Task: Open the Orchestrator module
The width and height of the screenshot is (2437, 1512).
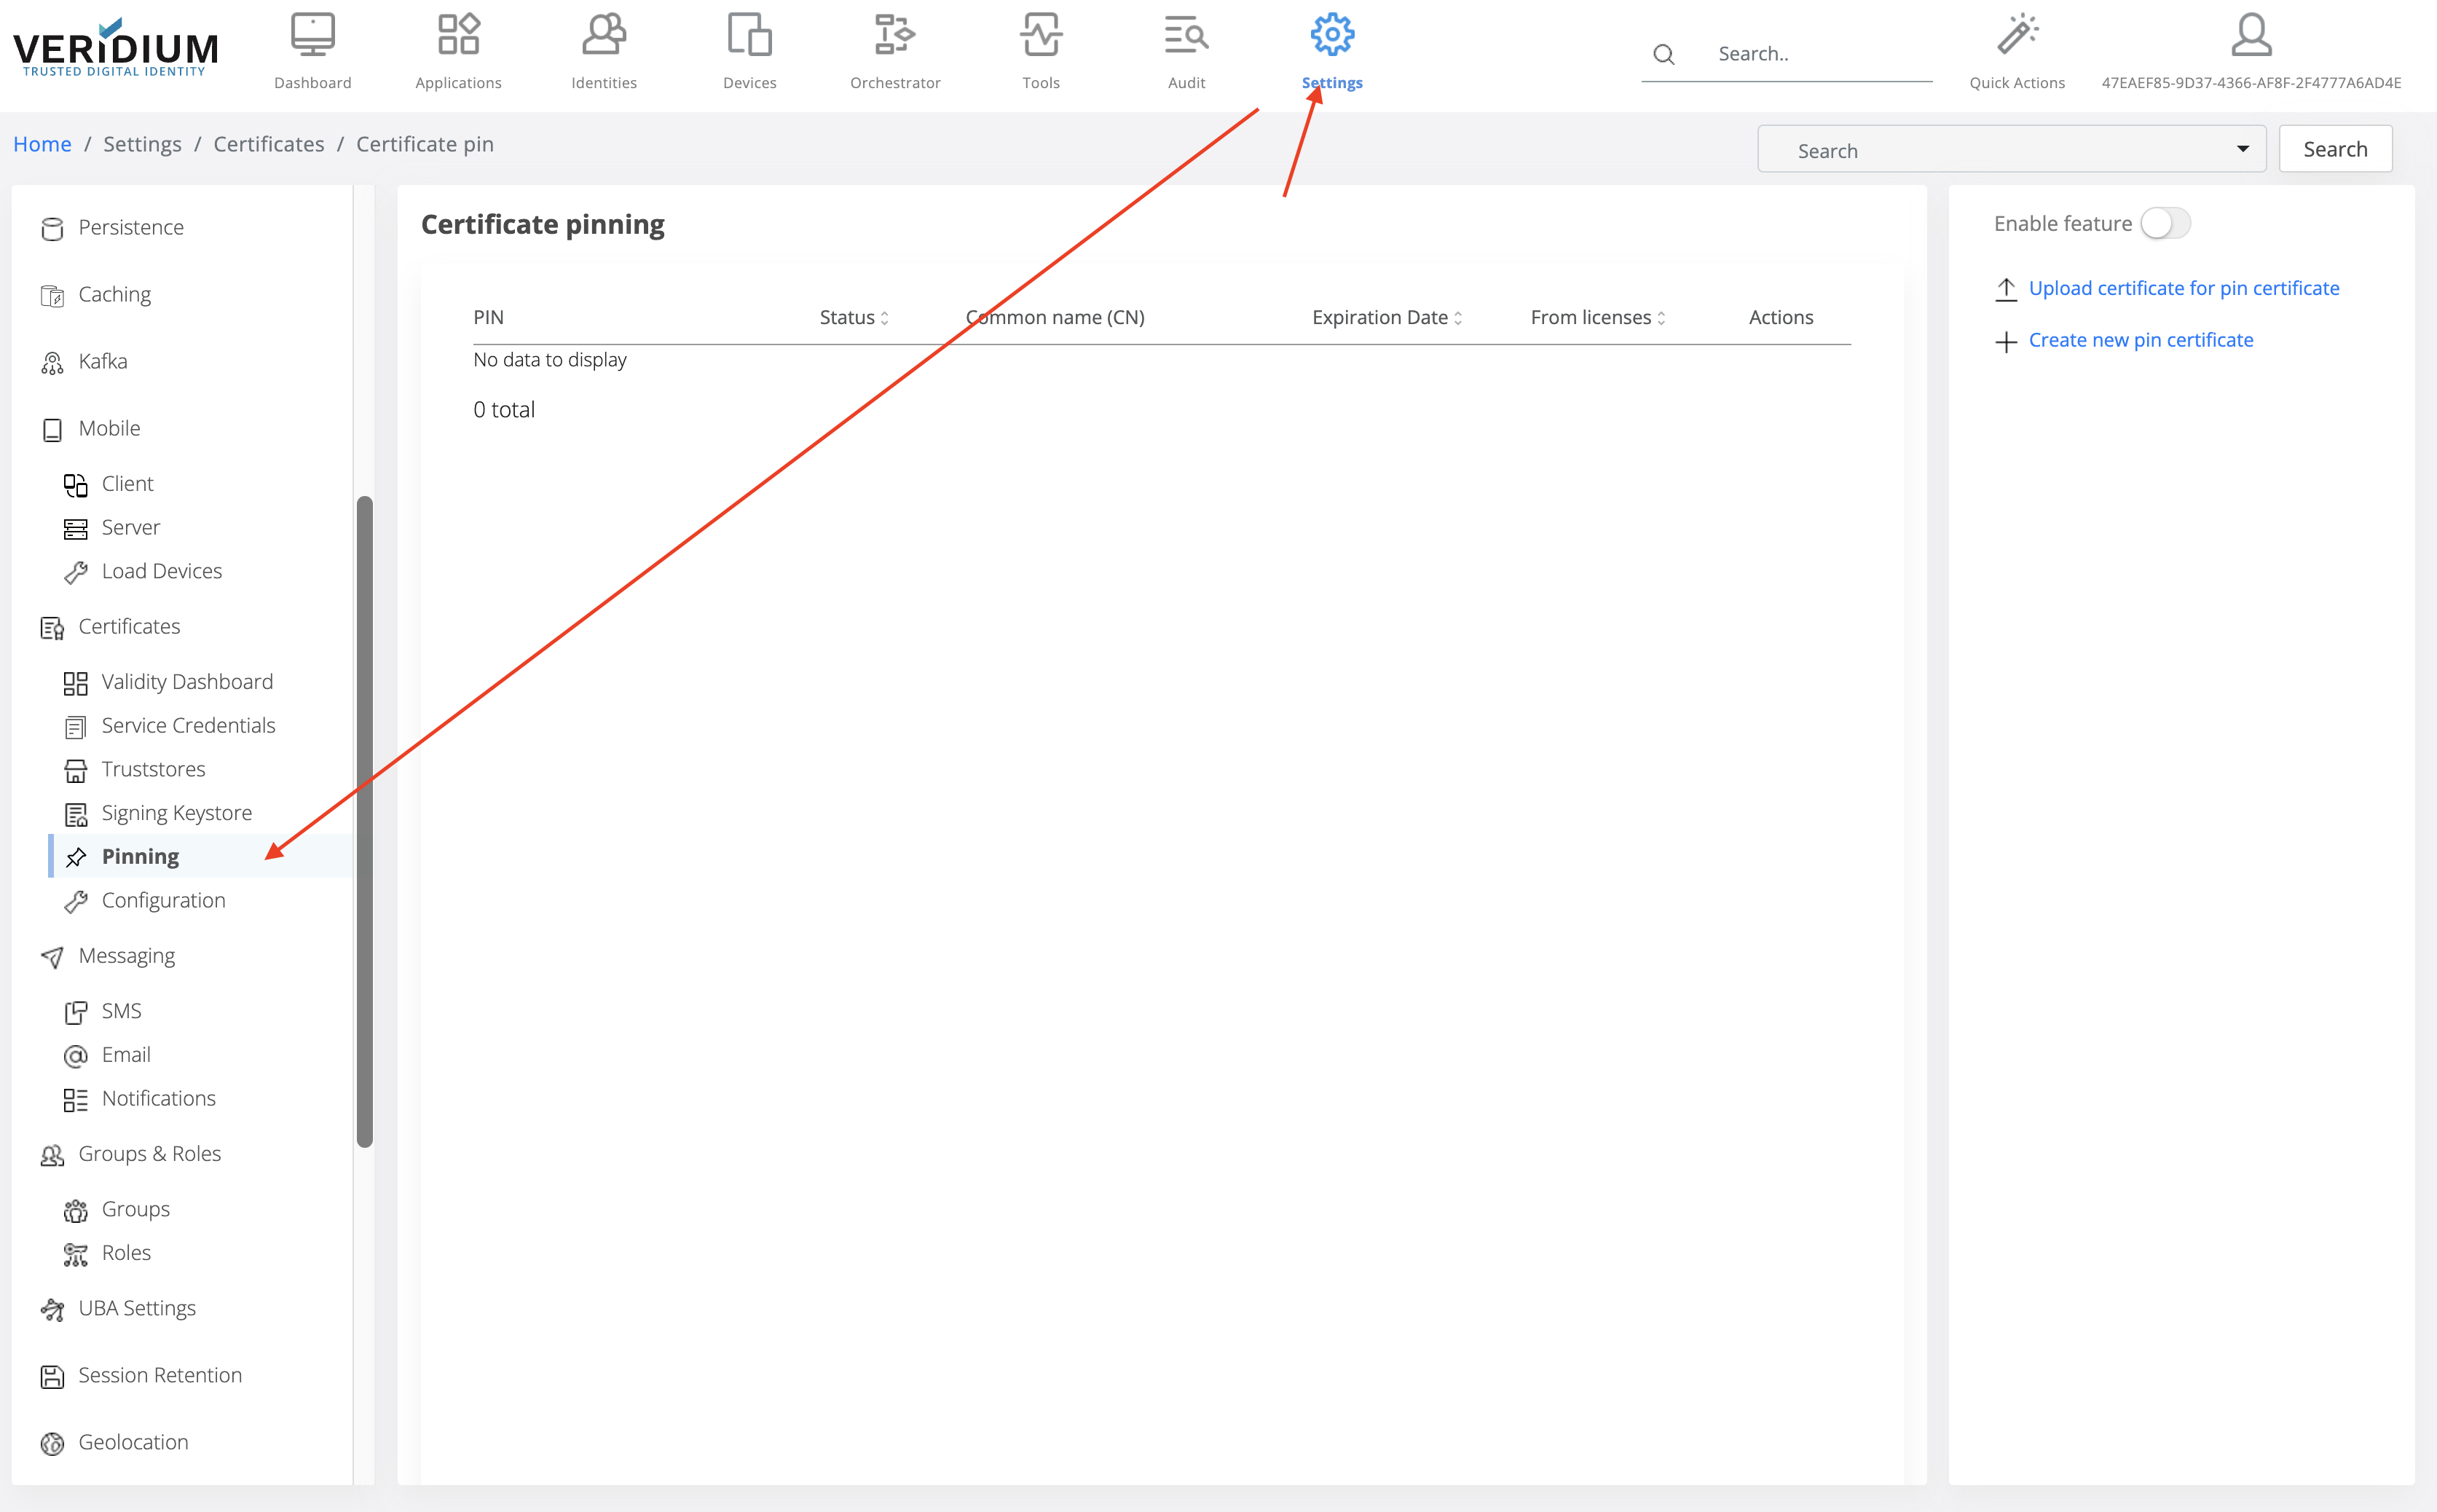Action: (x=894, y=50)
